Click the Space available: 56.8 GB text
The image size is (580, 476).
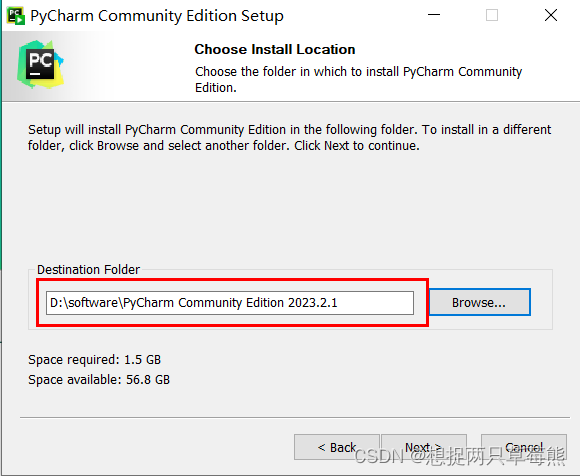[x=99, y=379]
